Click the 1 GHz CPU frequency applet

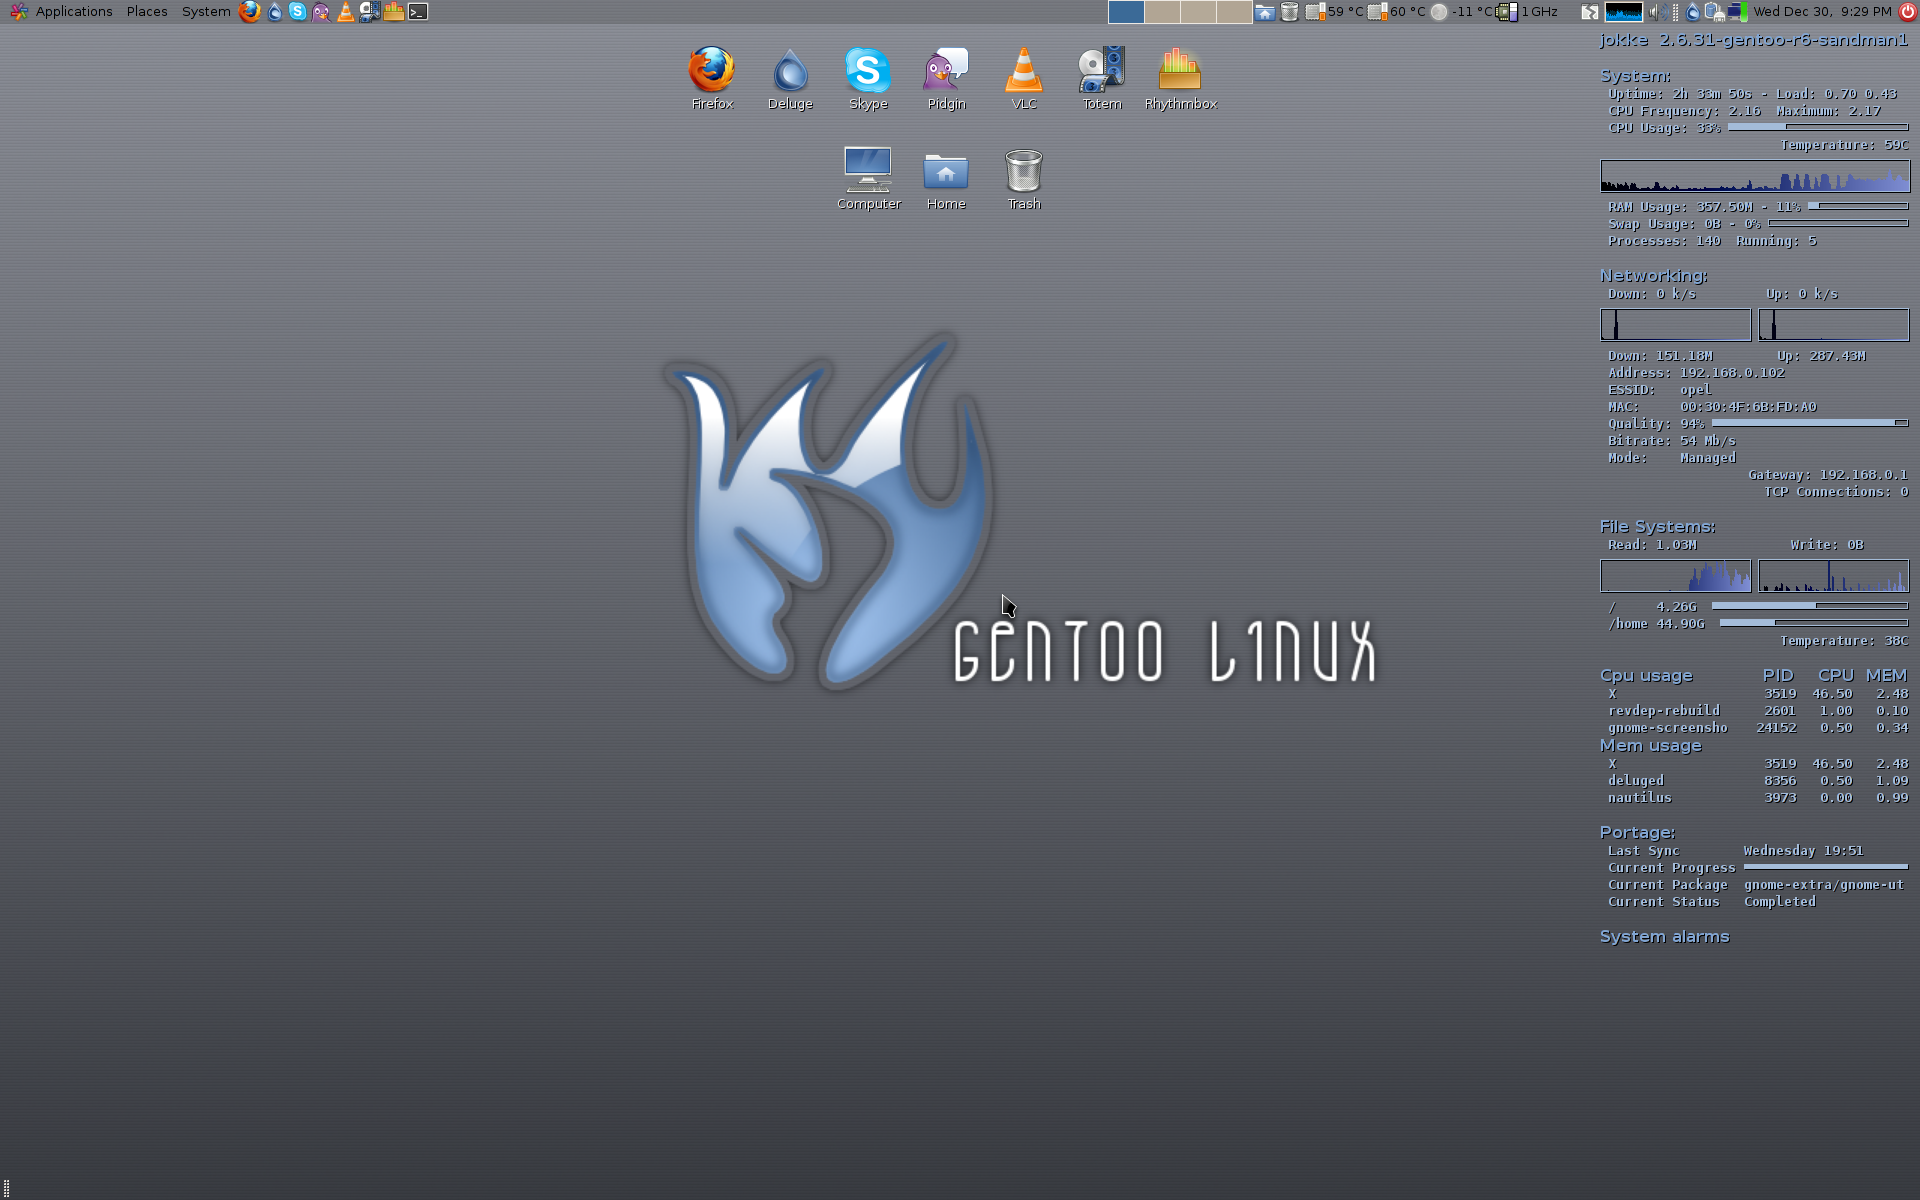coord(1527,12)
